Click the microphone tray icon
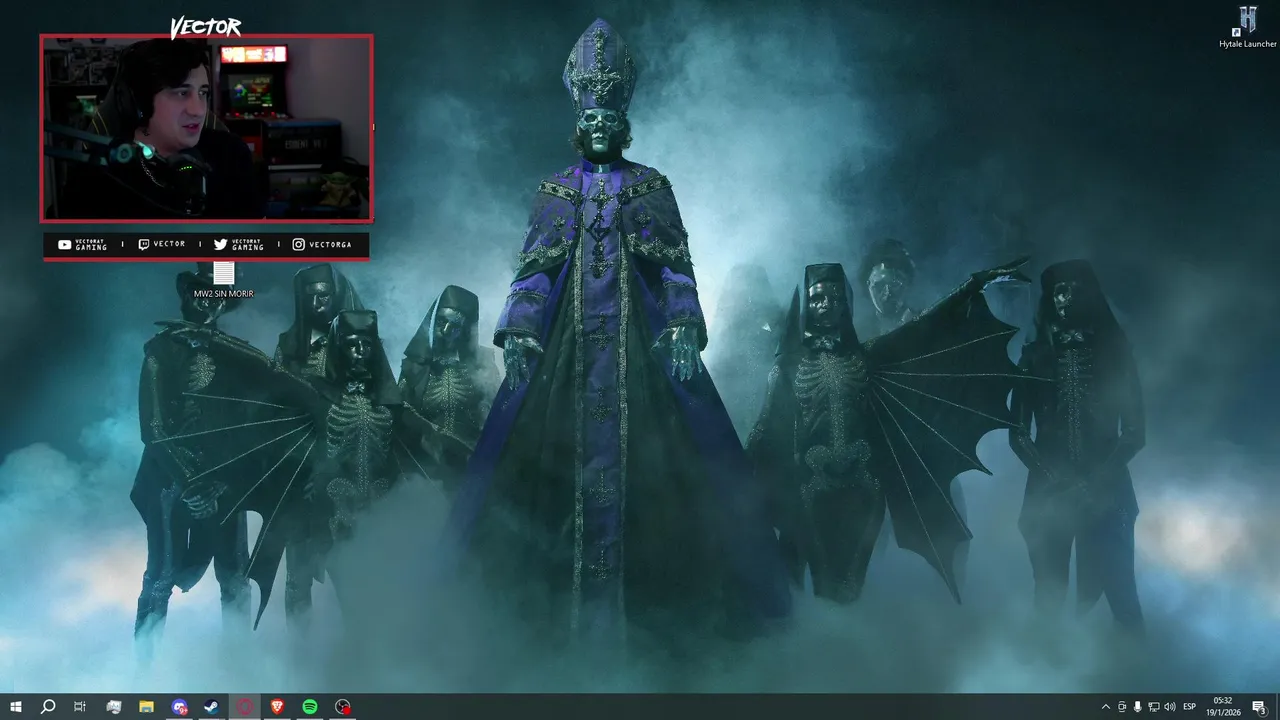The image size is (1280, 720). pyautogui.click(x=1138, y=707)
